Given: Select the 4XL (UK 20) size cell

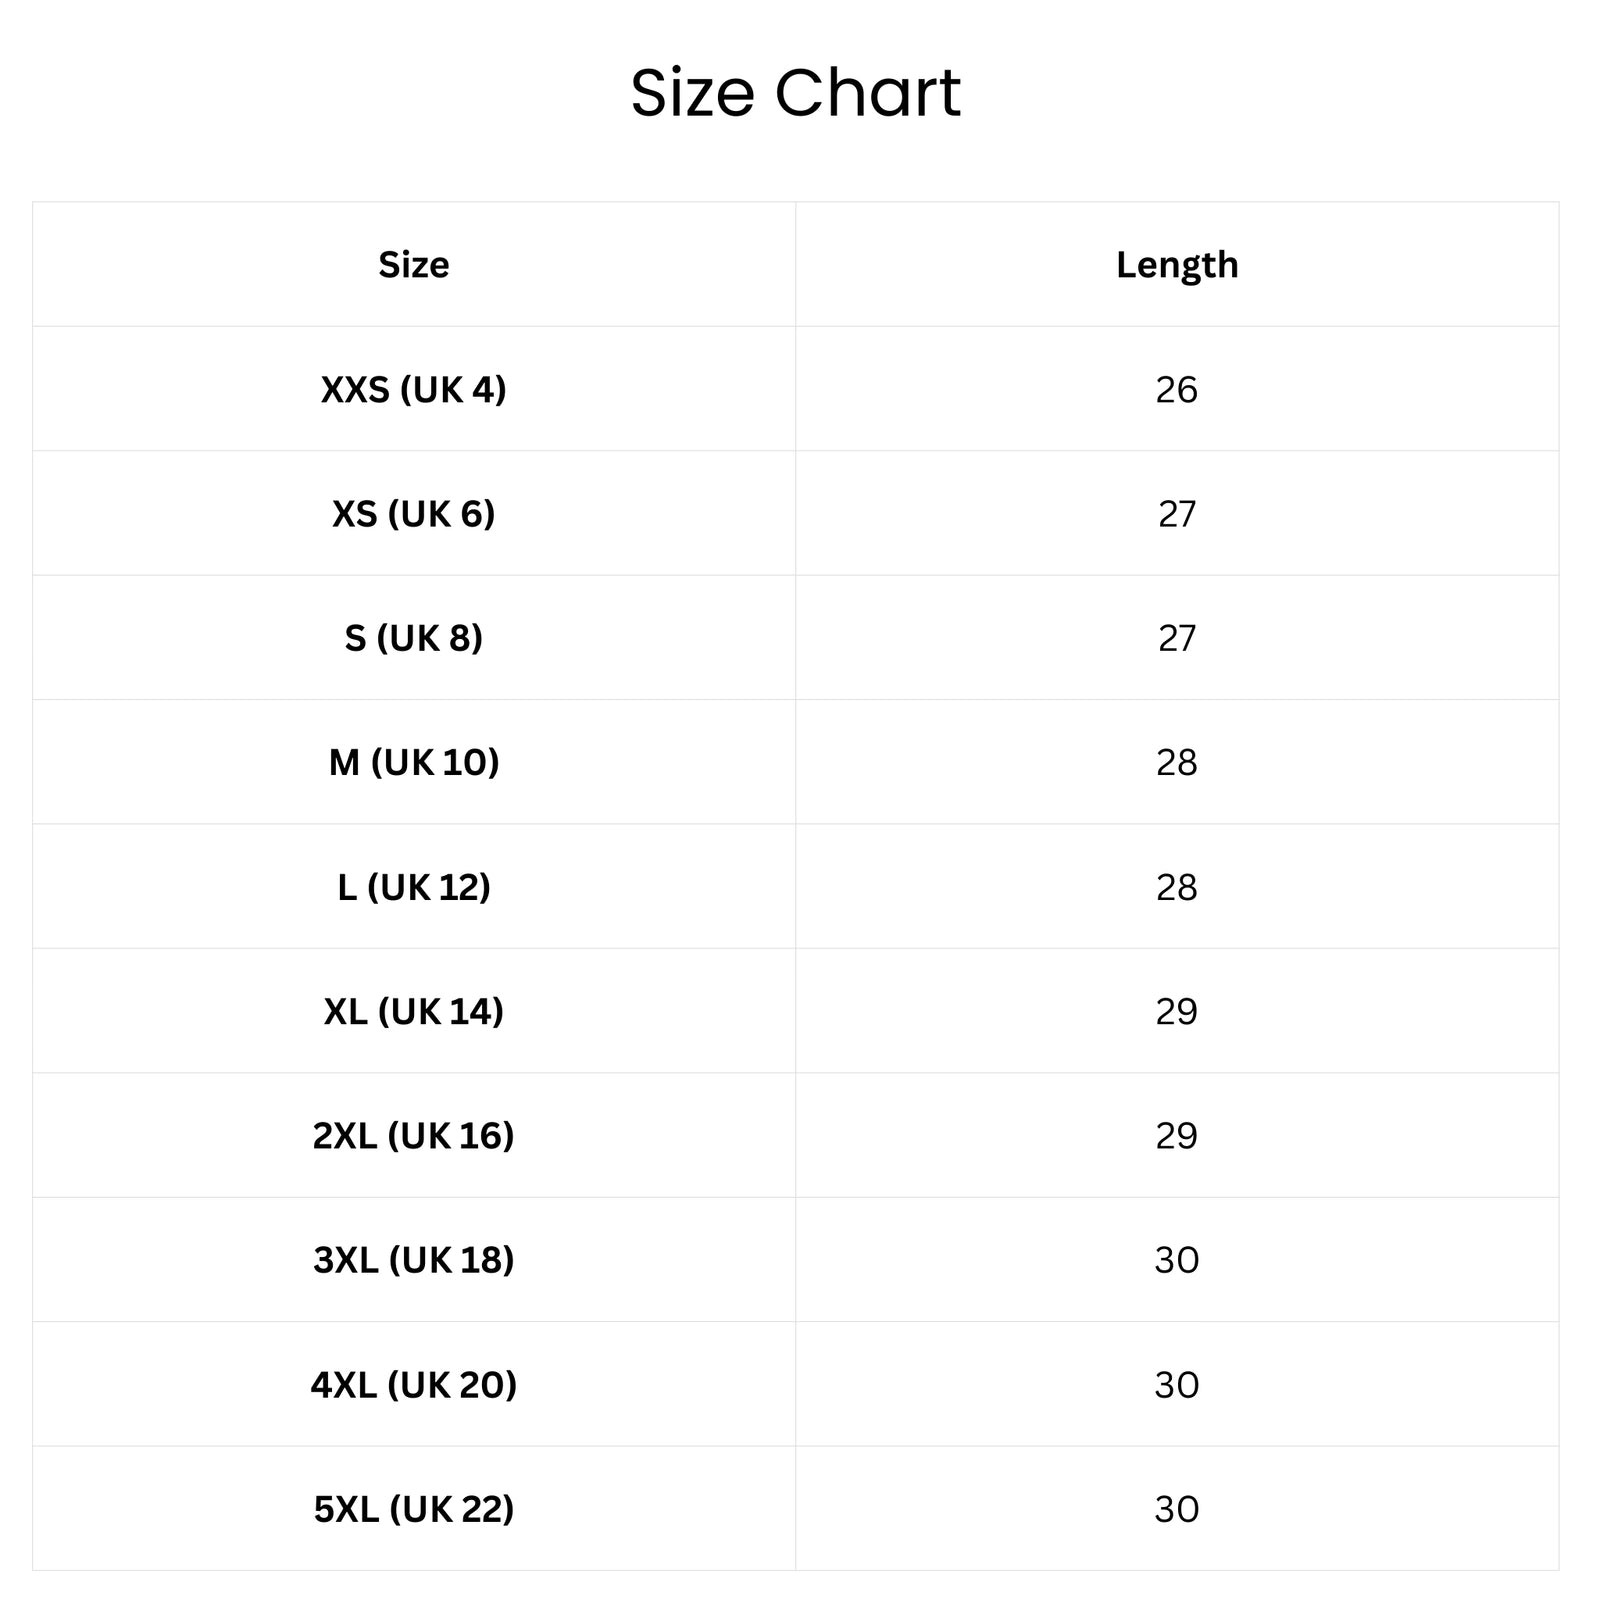Looking at the screenshot, I should 413,1385.
